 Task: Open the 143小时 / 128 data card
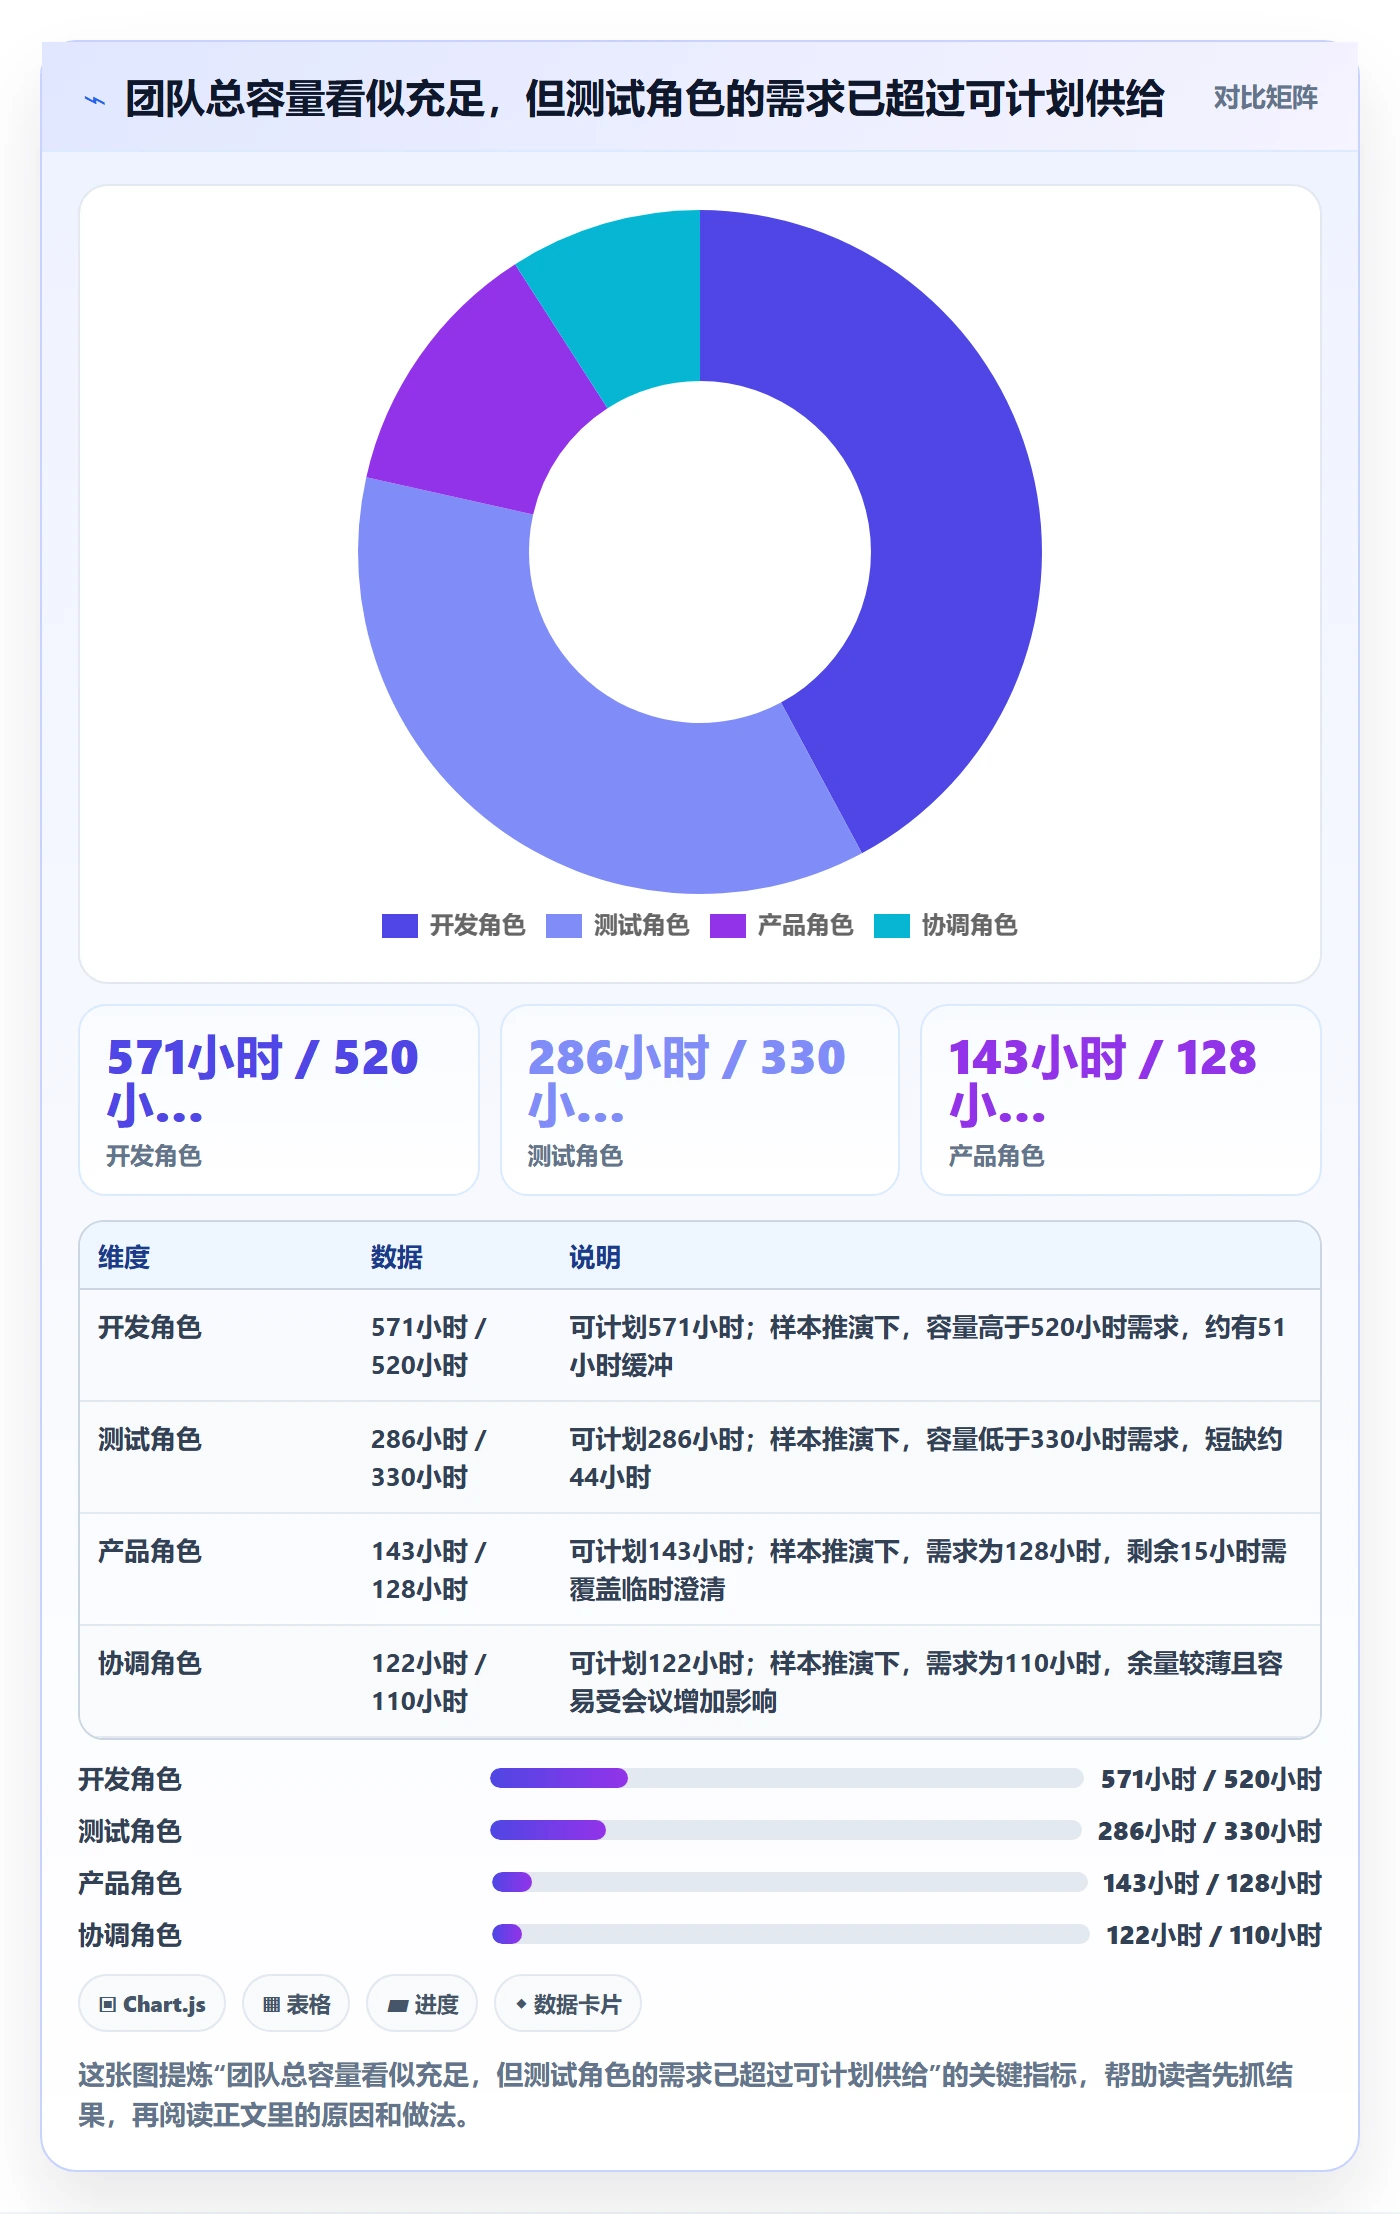[1121, 1100]
